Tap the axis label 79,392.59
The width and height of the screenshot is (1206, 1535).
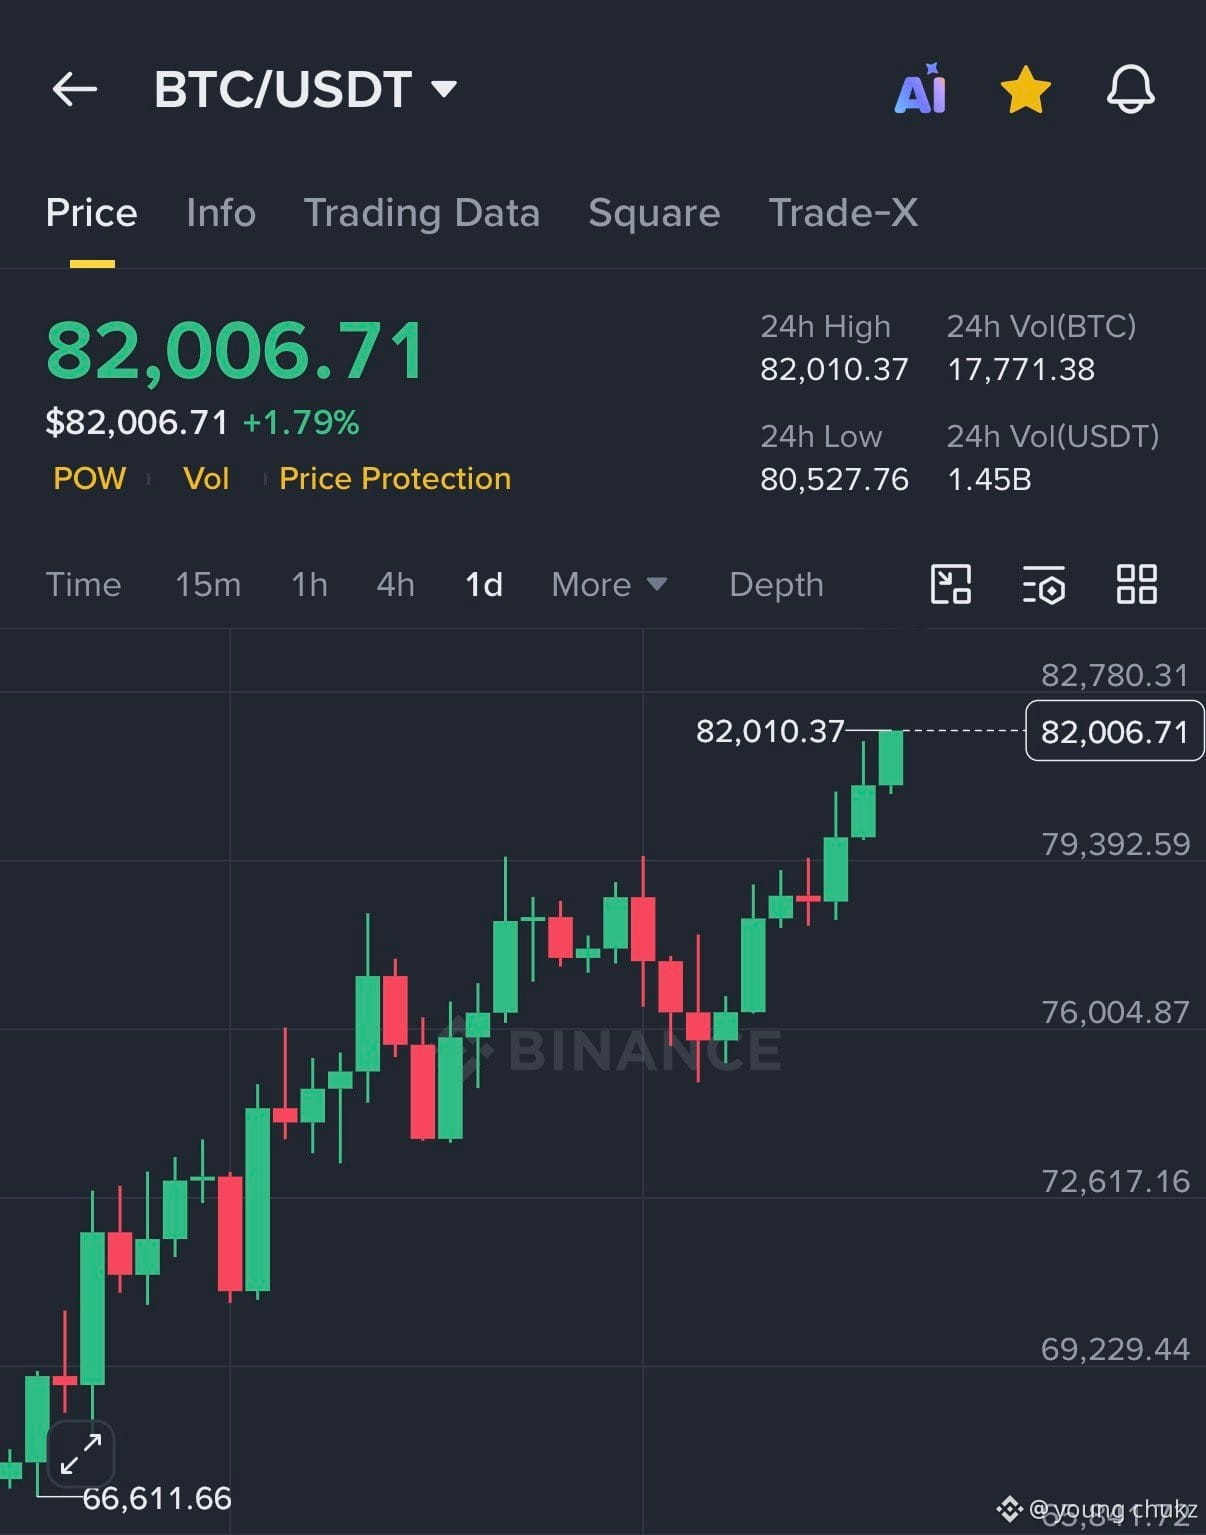[1116, 844]
